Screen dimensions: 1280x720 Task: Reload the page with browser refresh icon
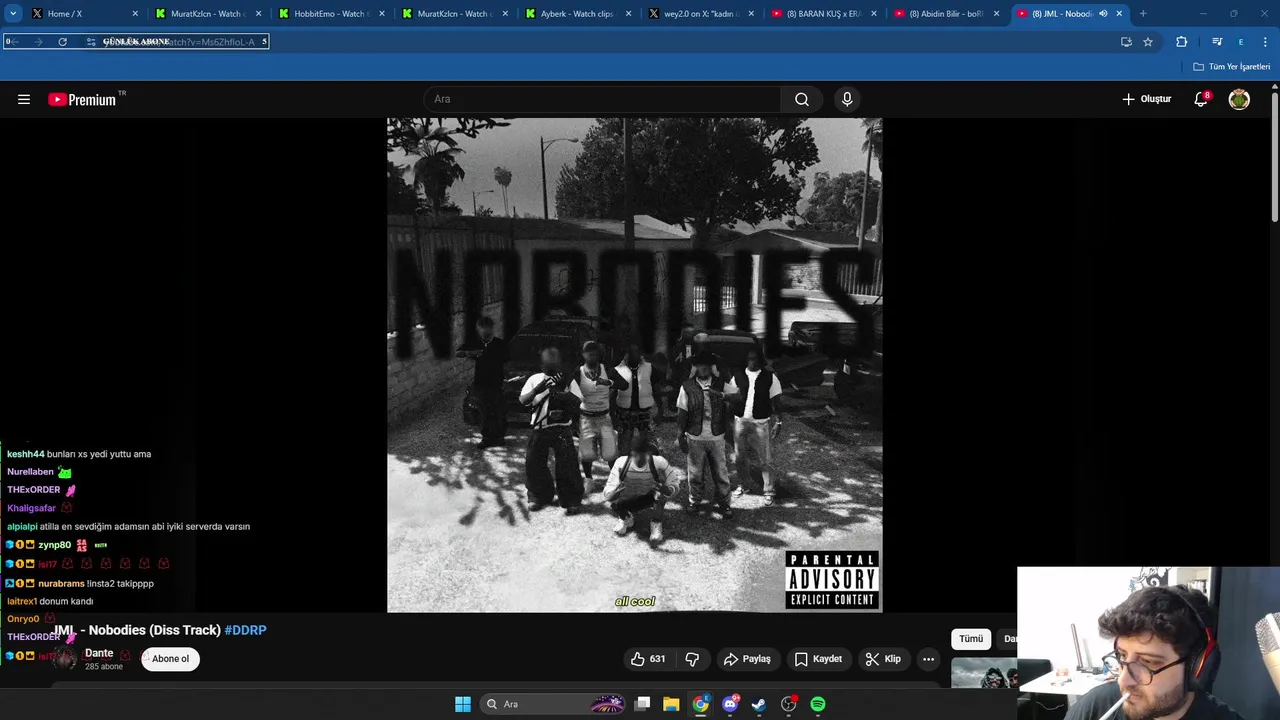62,42
